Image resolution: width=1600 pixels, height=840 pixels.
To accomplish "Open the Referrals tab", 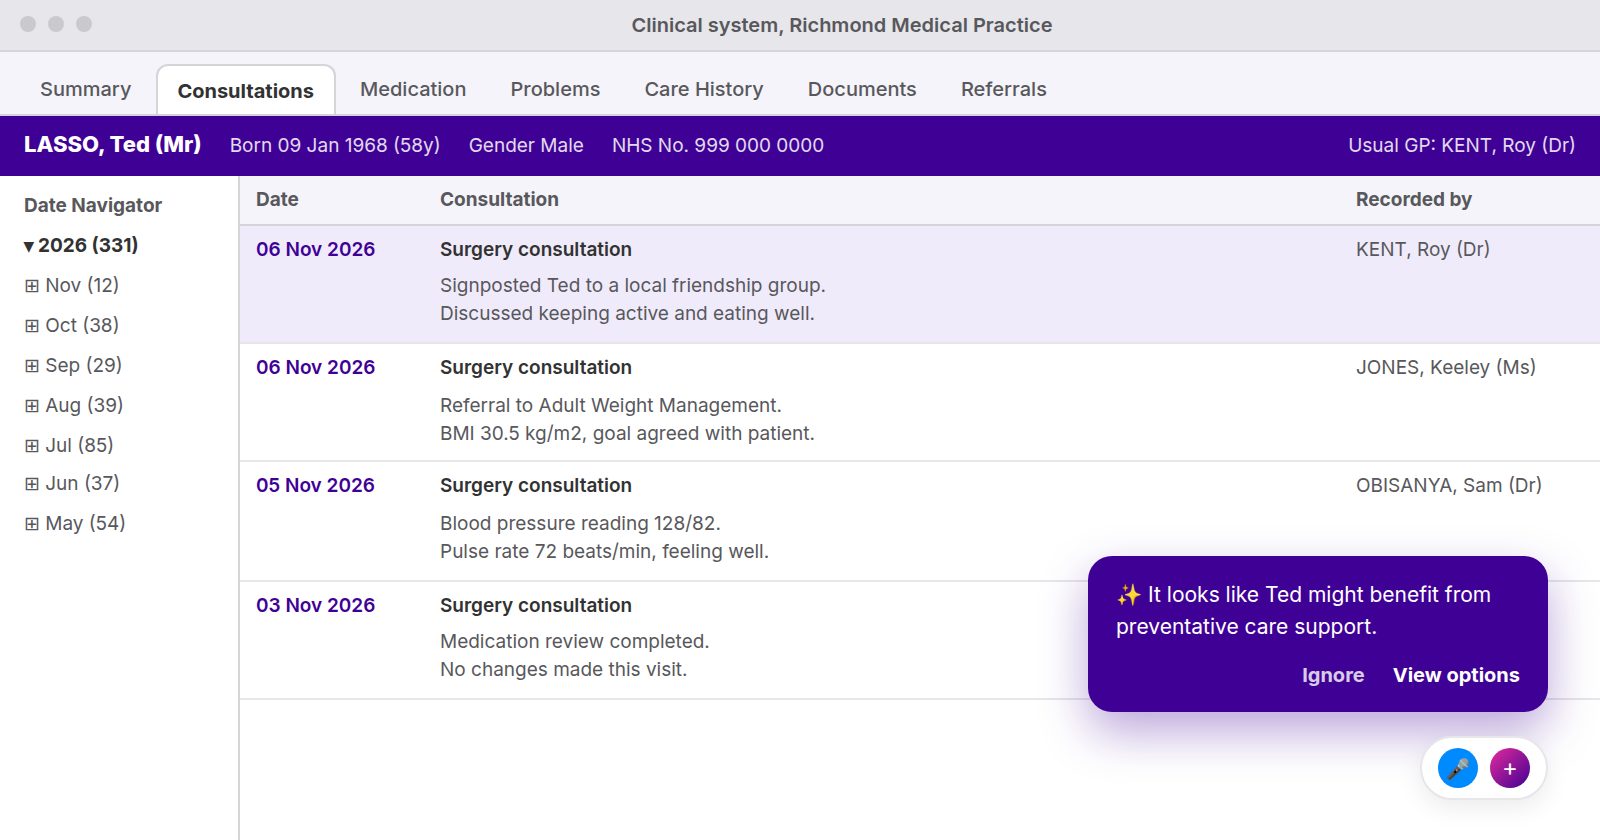I will (1004, 89).
